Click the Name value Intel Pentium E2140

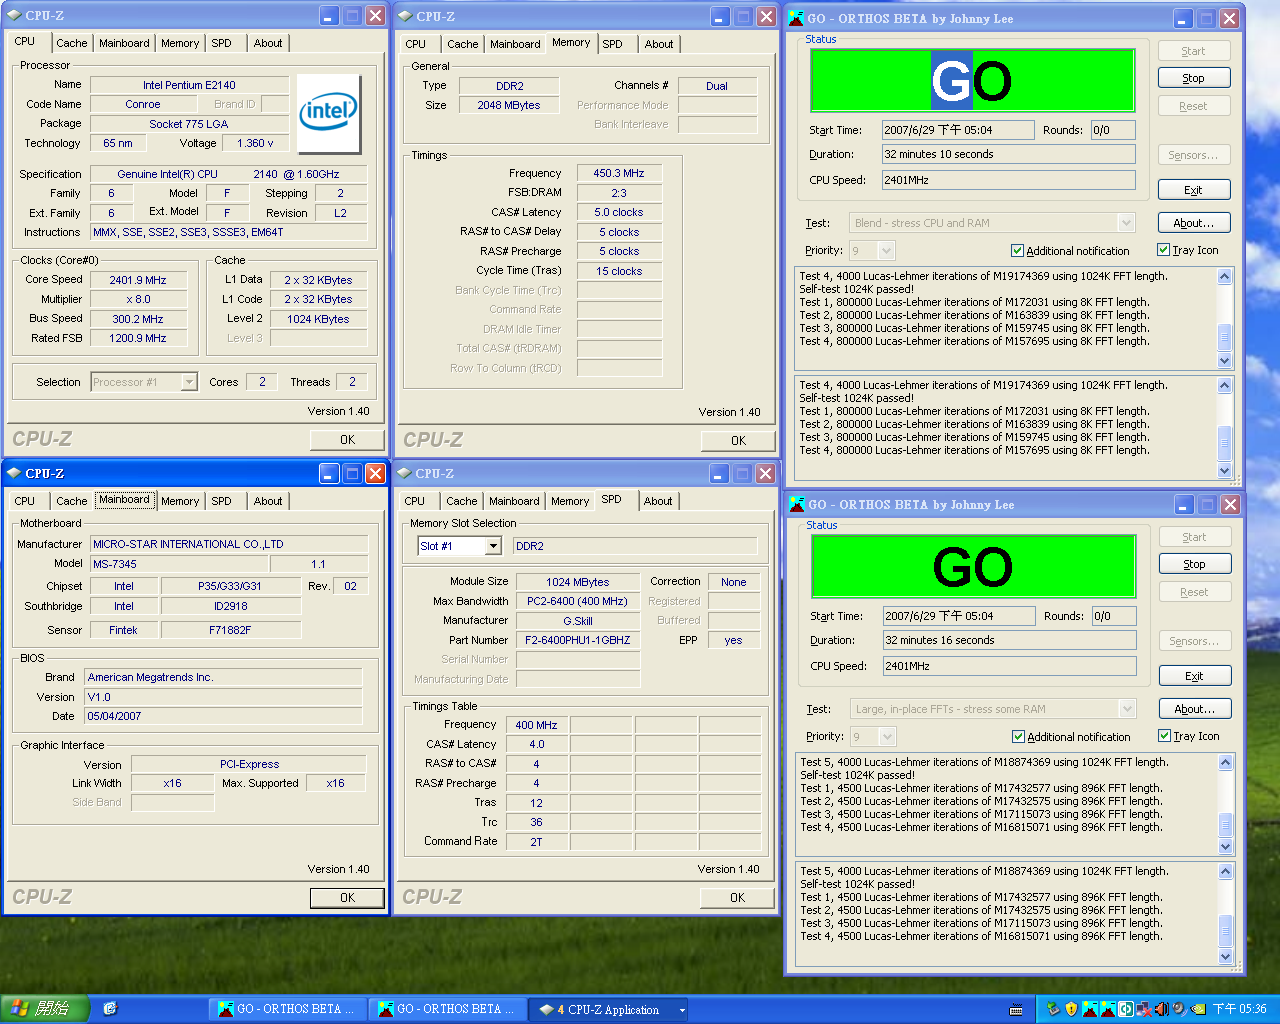[x=189, y=85]
